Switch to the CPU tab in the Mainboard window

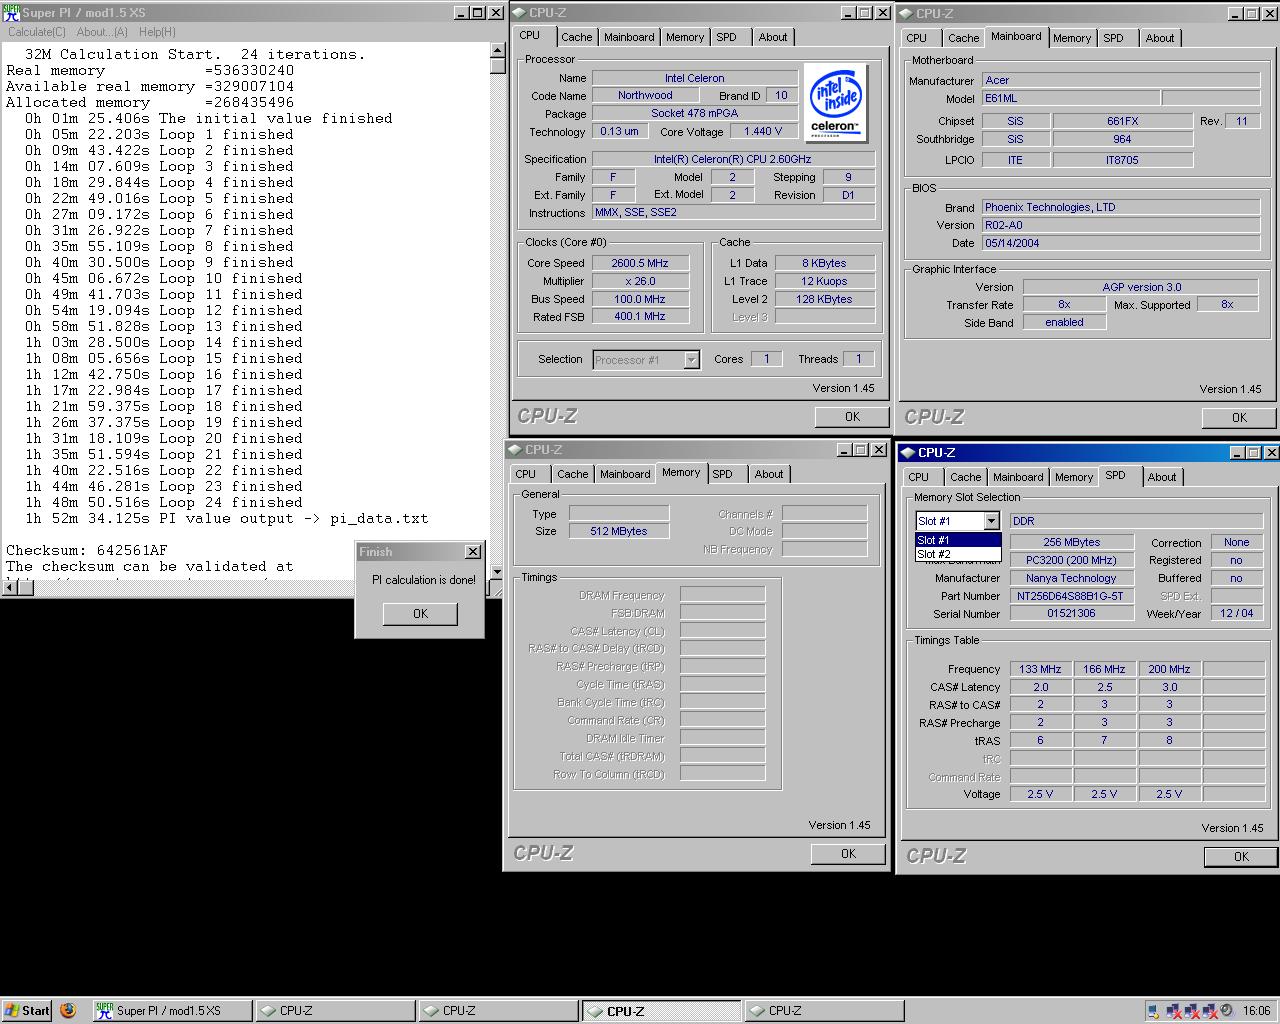click(x=917, y=38)
